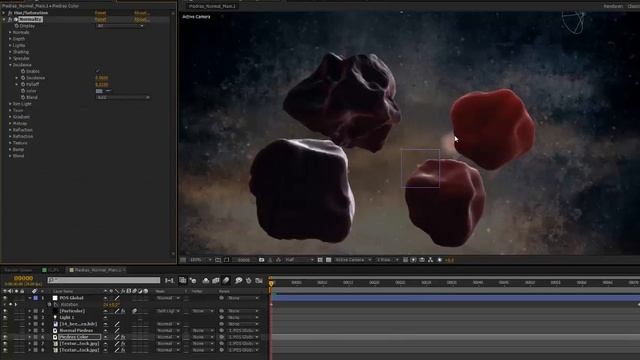This screenshot has width=640, height=360.
Task: Expand the Depth property group
Action: coord(10,39)
